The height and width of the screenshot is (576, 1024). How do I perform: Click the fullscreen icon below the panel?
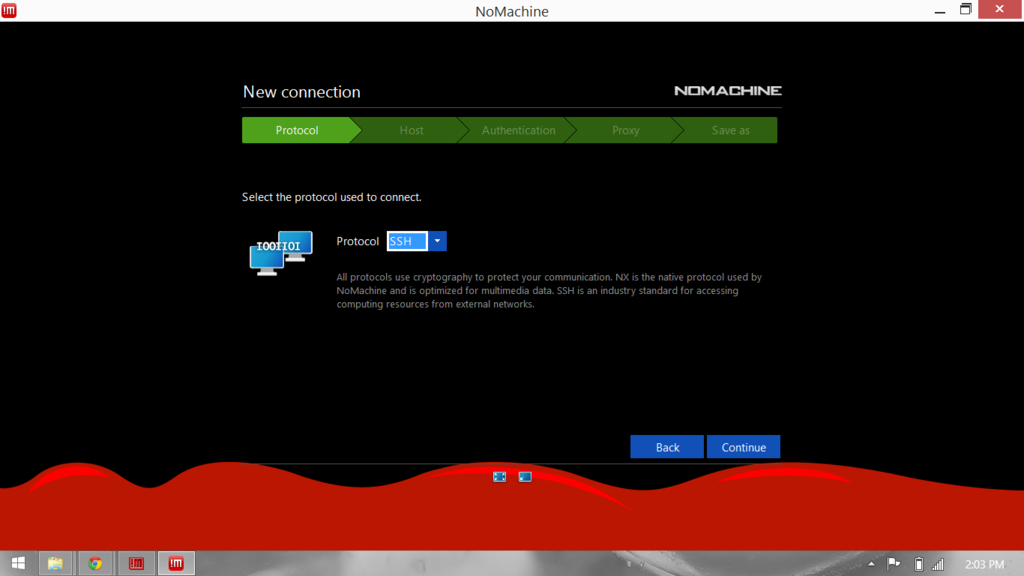[x=500, y=477]
